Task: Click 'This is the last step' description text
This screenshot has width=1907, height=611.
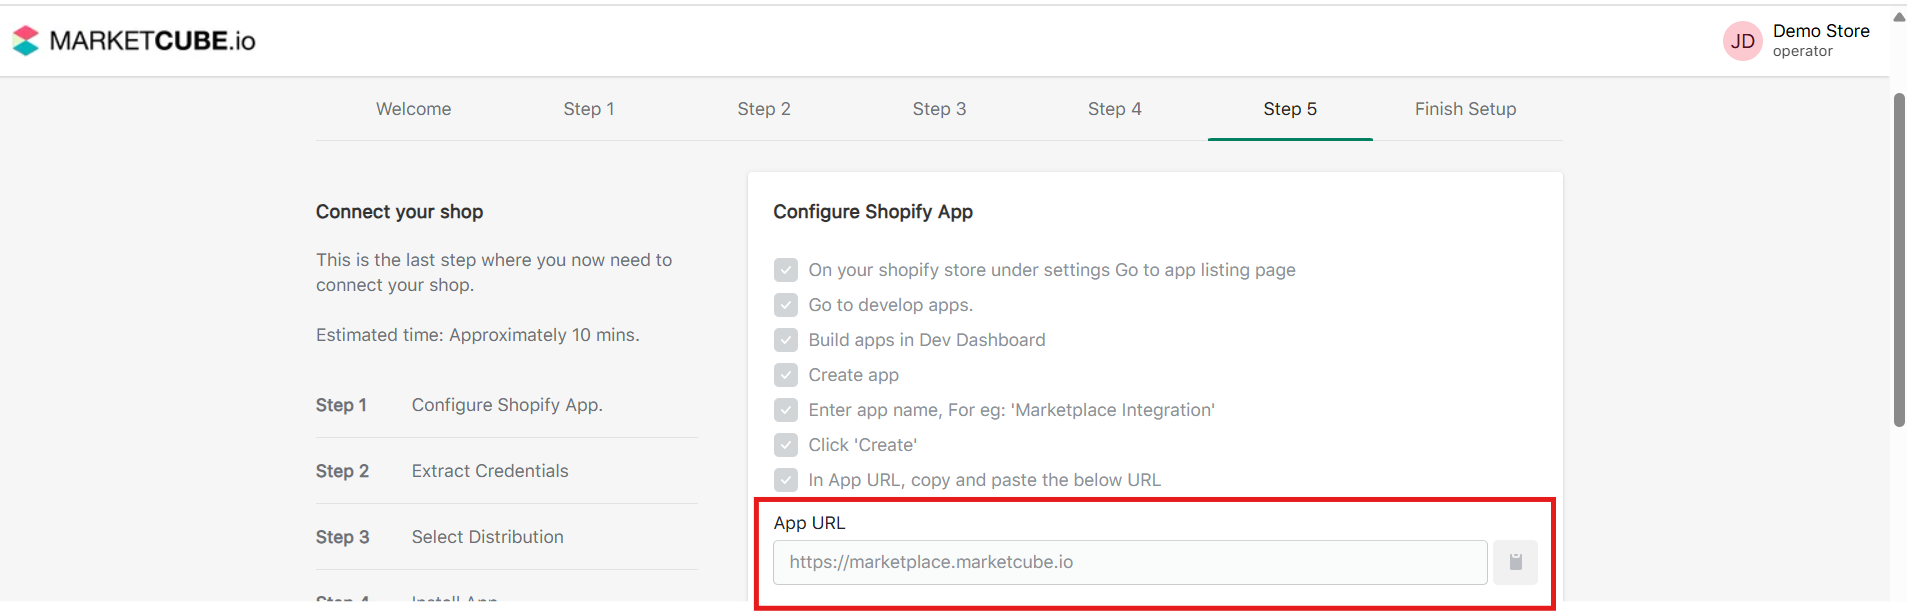Action: click(x=494, y=272)
